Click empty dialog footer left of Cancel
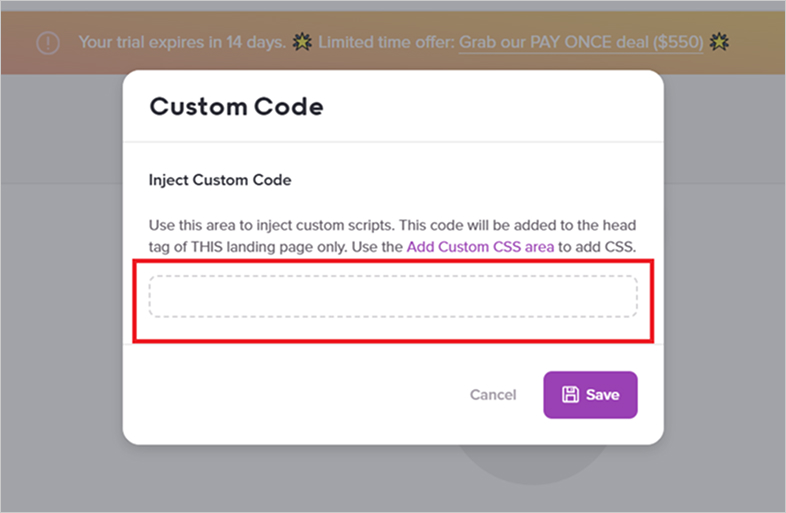 (x=300, y=395)
